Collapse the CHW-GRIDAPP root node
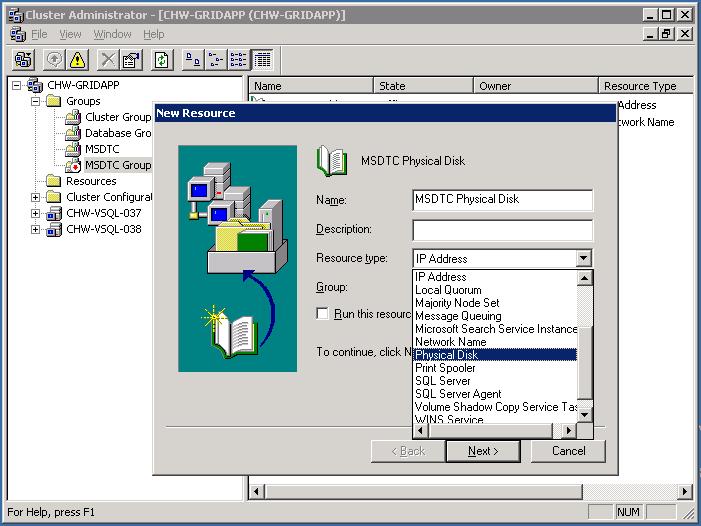 click(x=17, y=85)
